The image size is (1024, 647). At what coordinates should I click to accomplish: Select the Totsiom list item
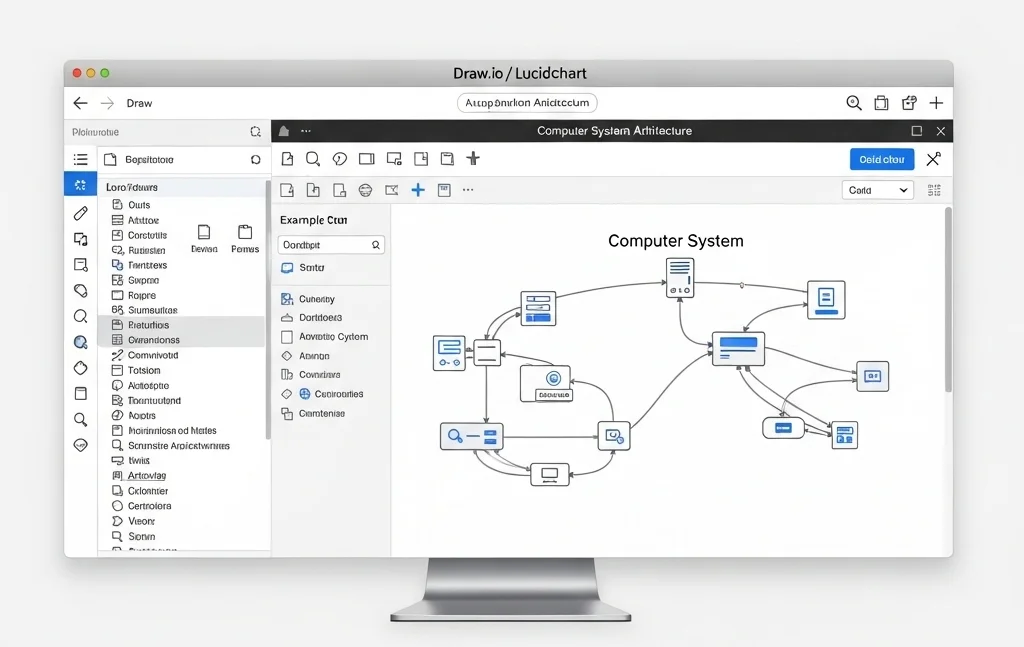144,370
